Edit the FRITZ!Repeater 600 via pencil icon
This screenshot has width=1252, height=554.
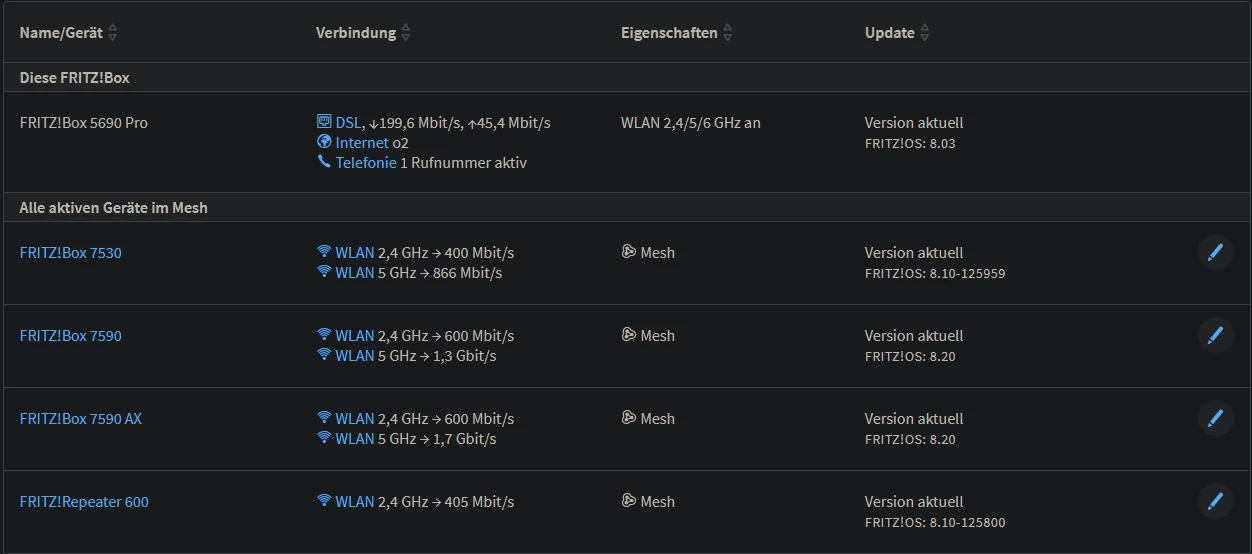pyautogui.click(x=1215, y=502)
